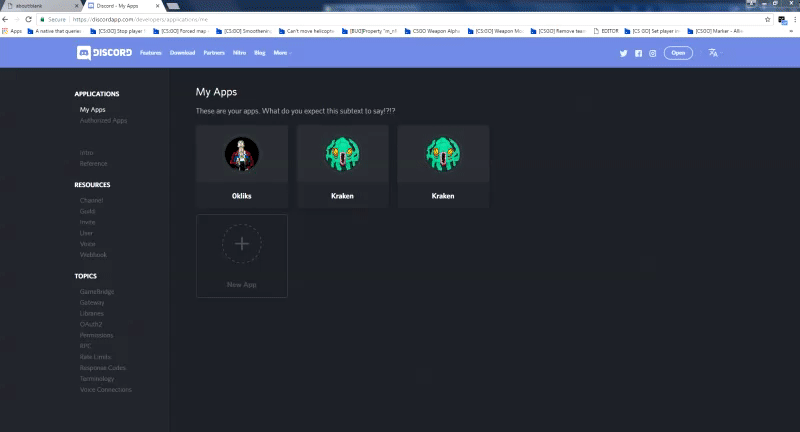Open the '[CS:GO] Smoothening' bookmark
This screenshot has width=800, height=432.
tap(243, 31)
